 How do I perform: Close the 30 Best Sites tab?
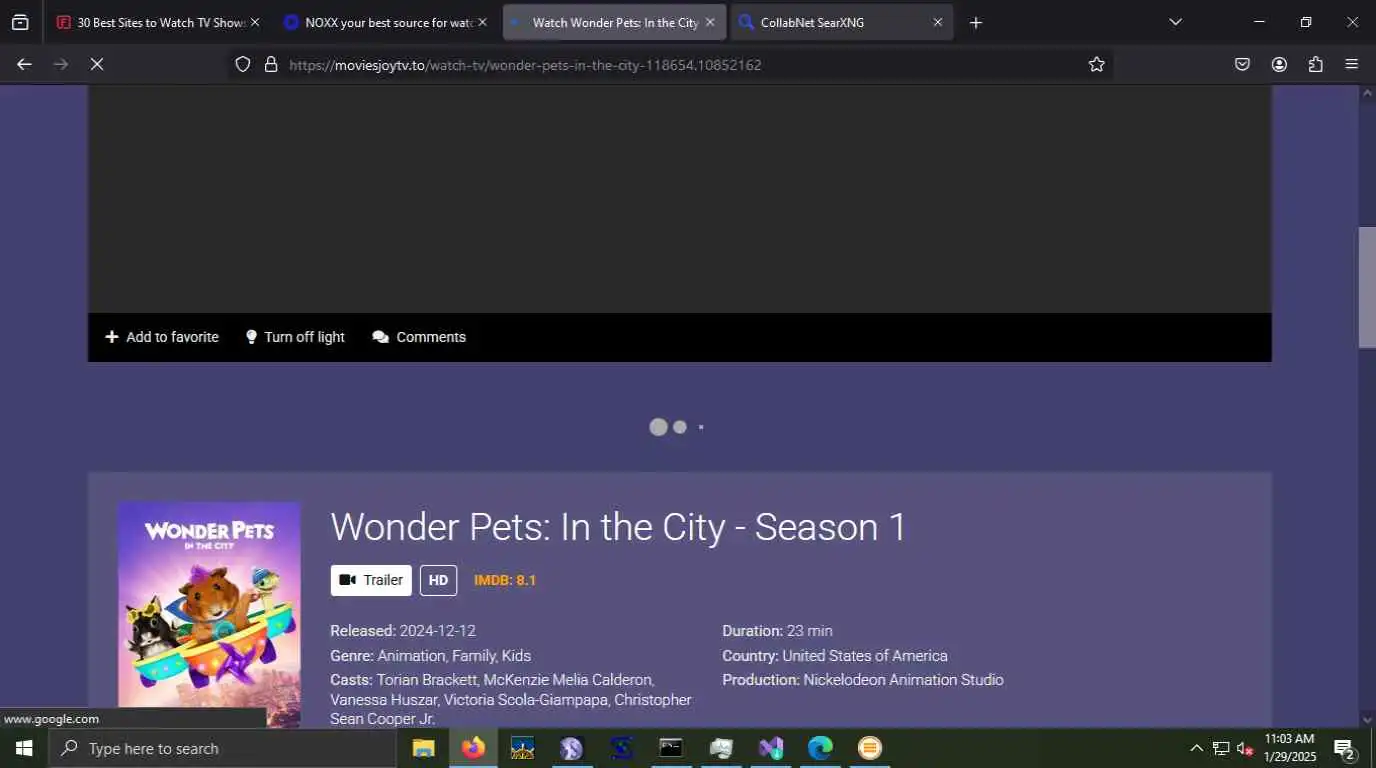(254, 22)
